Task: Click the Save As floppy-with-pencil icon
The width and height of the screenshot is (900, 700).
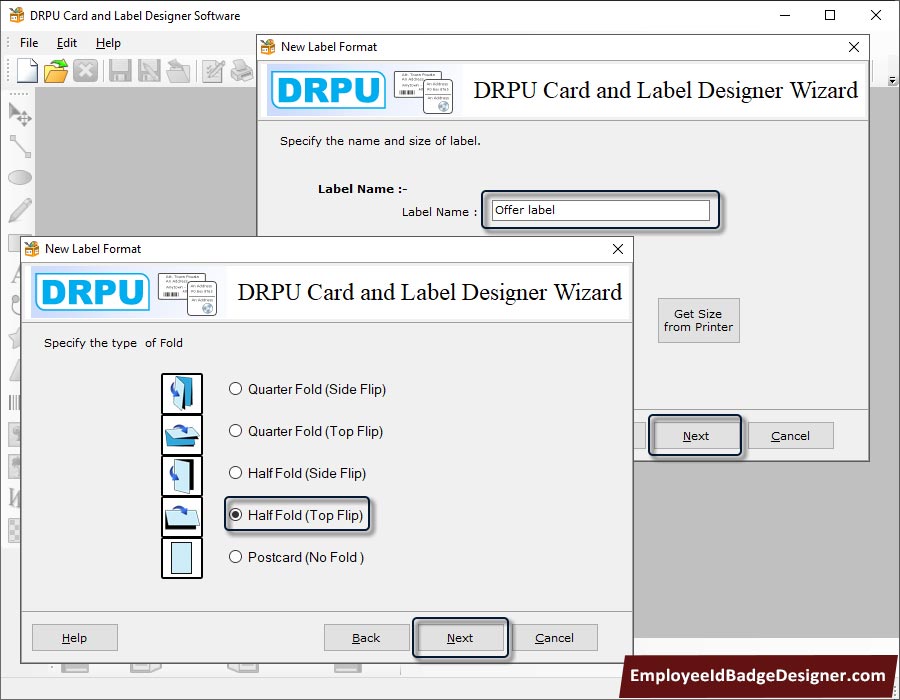Action: (149, 71)
